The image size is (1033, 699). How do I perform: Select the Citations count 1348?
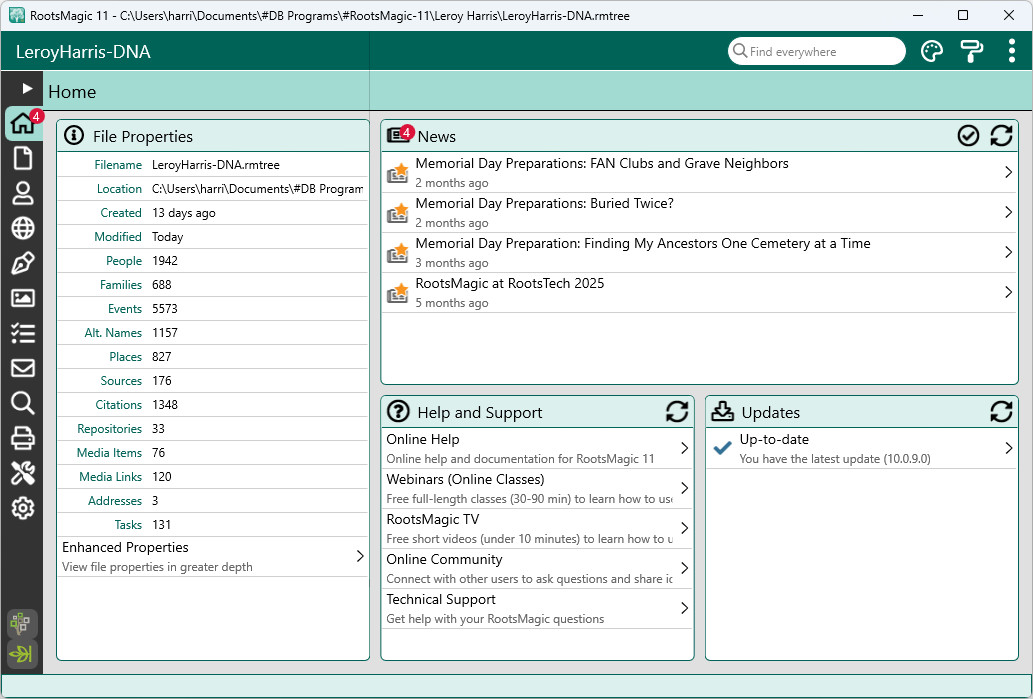[x=165, y=405]
